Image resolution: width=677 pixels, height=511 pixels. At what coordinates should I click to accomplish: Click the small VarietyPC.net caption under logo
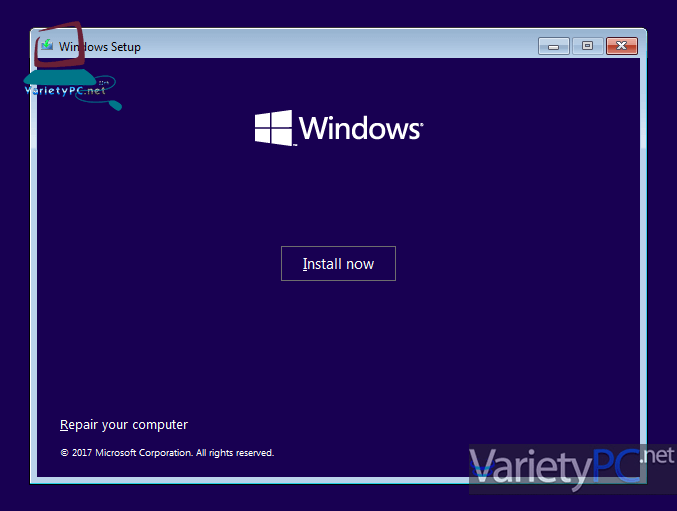tap(65, 90)
